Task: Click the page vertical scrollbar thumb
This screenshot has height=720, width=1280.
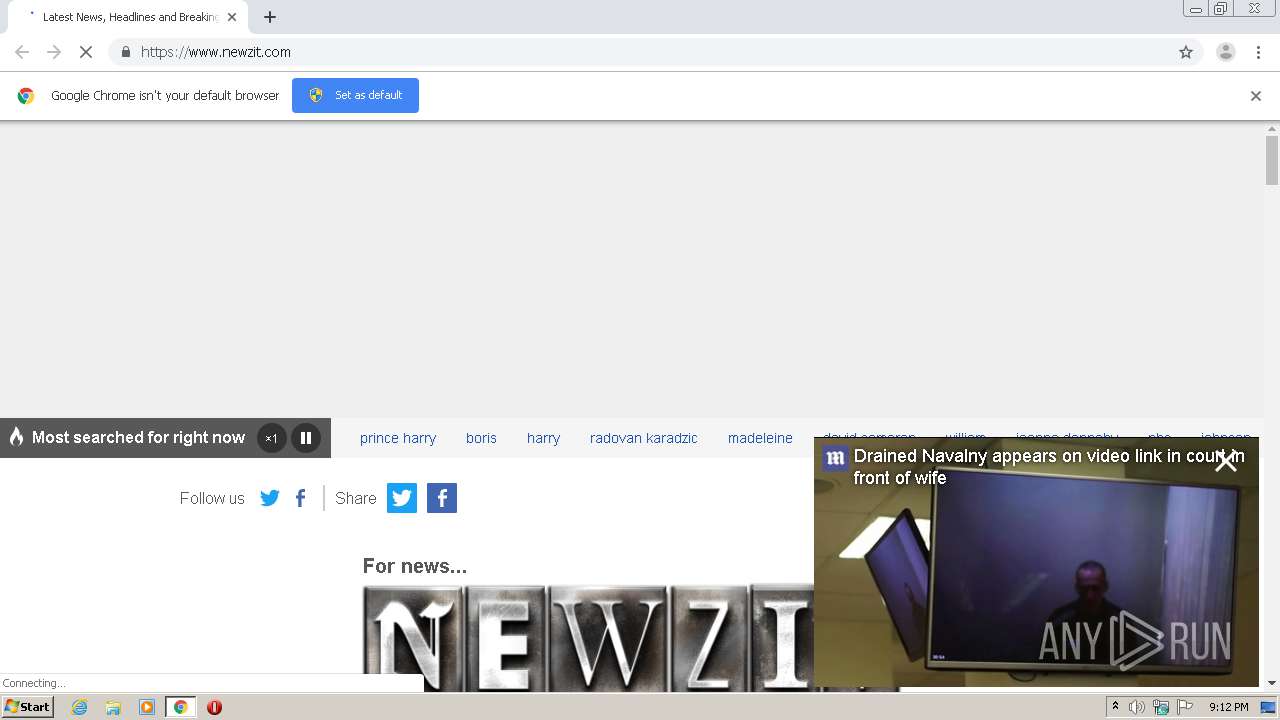Action: (1272, 160)
